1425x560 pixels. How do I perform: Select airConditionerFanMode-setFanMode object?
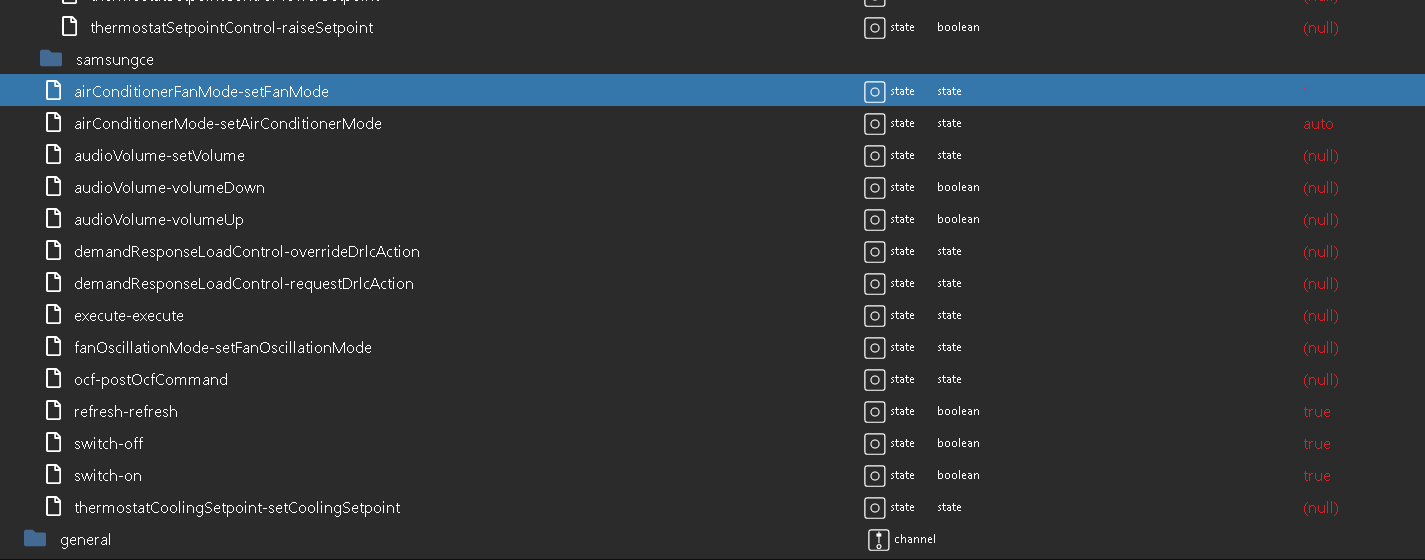click(201, 92)
